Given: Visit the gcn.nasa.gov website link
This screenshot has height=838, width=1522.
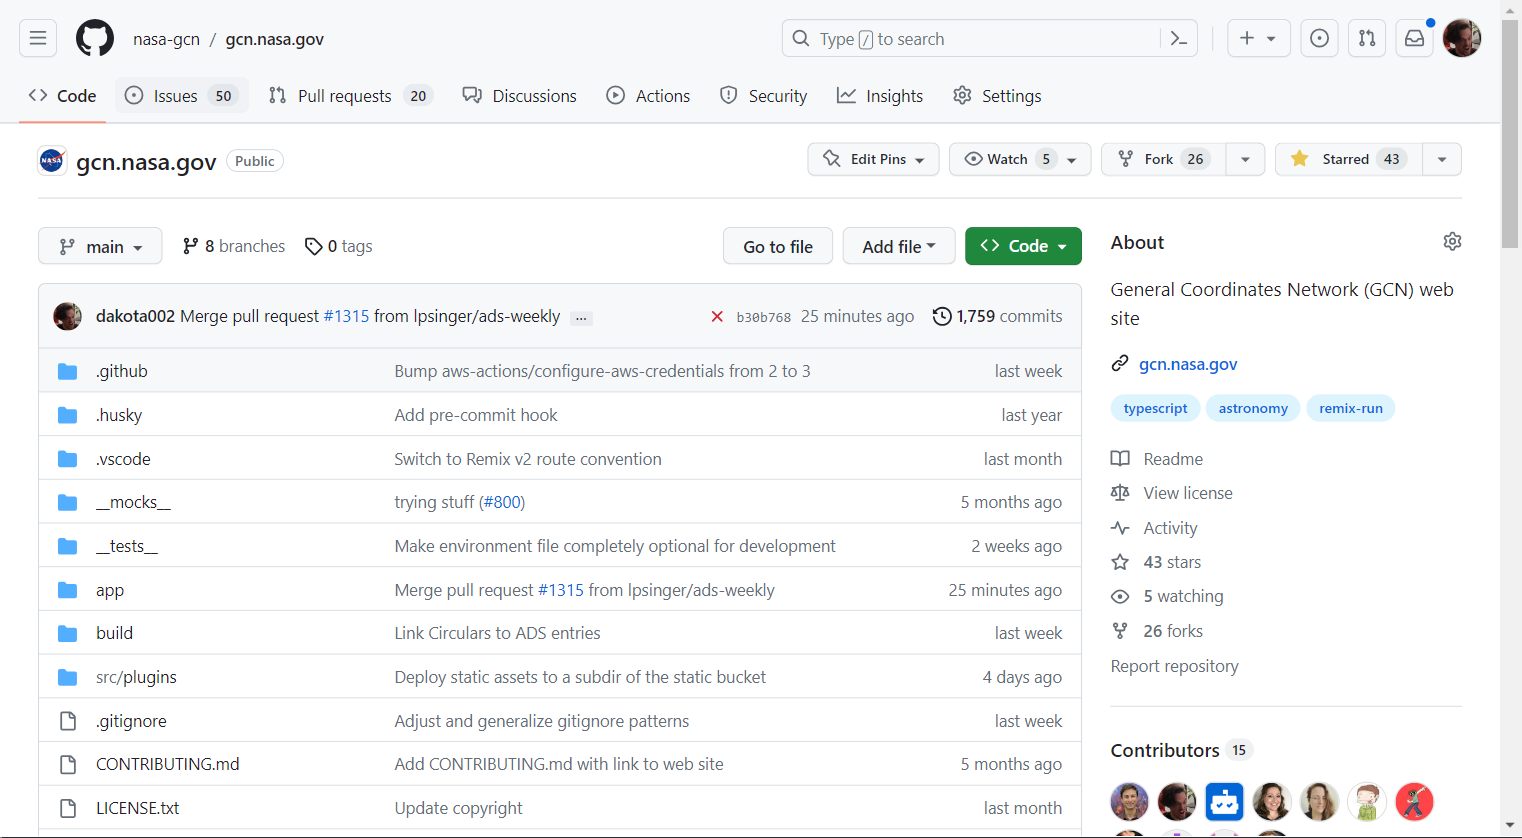Looking at the screenshot, I should (x=1188, y=364).
